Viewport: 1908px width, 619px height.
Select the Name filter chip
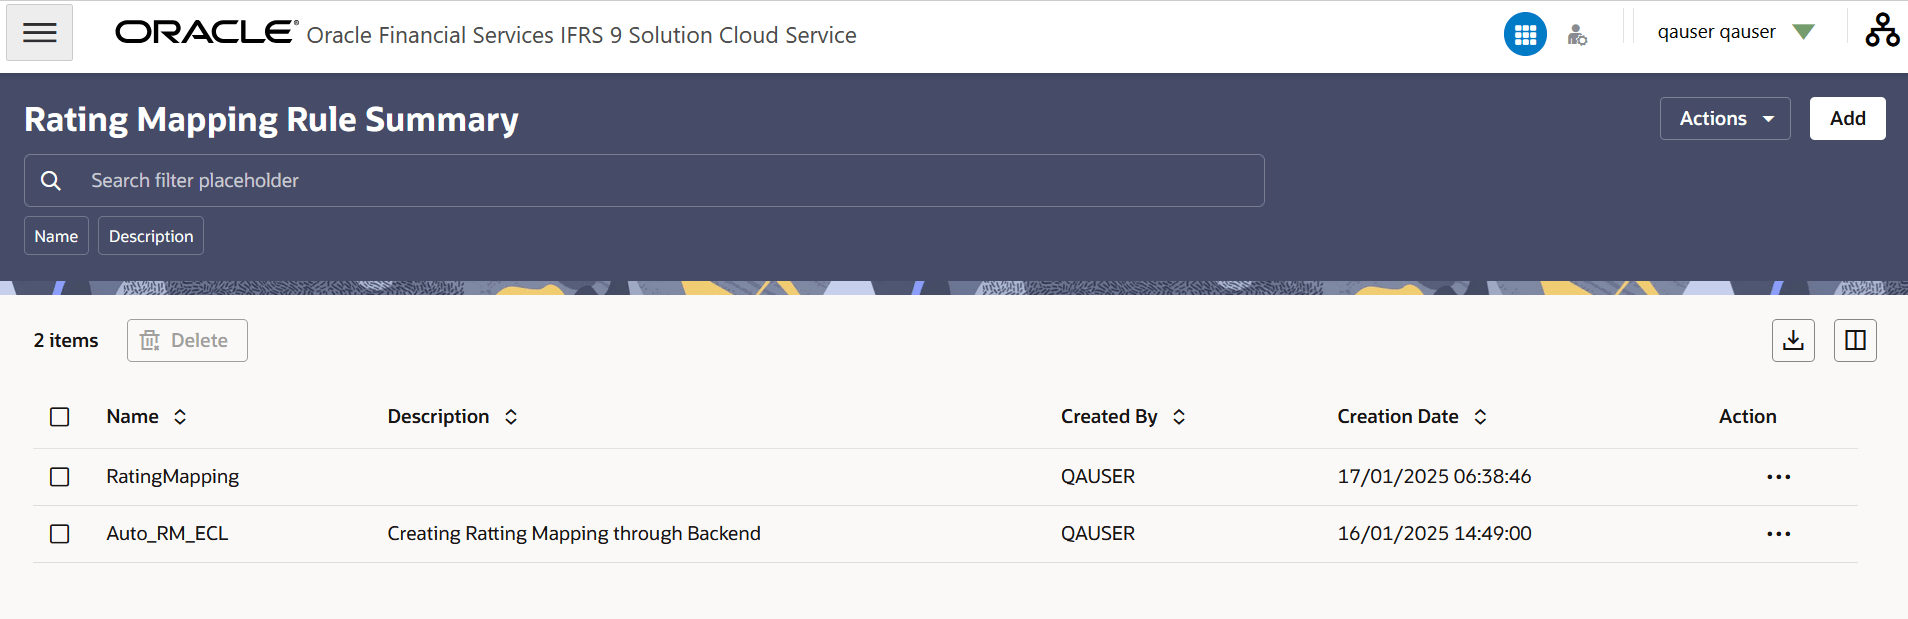[x=56, y=236]
